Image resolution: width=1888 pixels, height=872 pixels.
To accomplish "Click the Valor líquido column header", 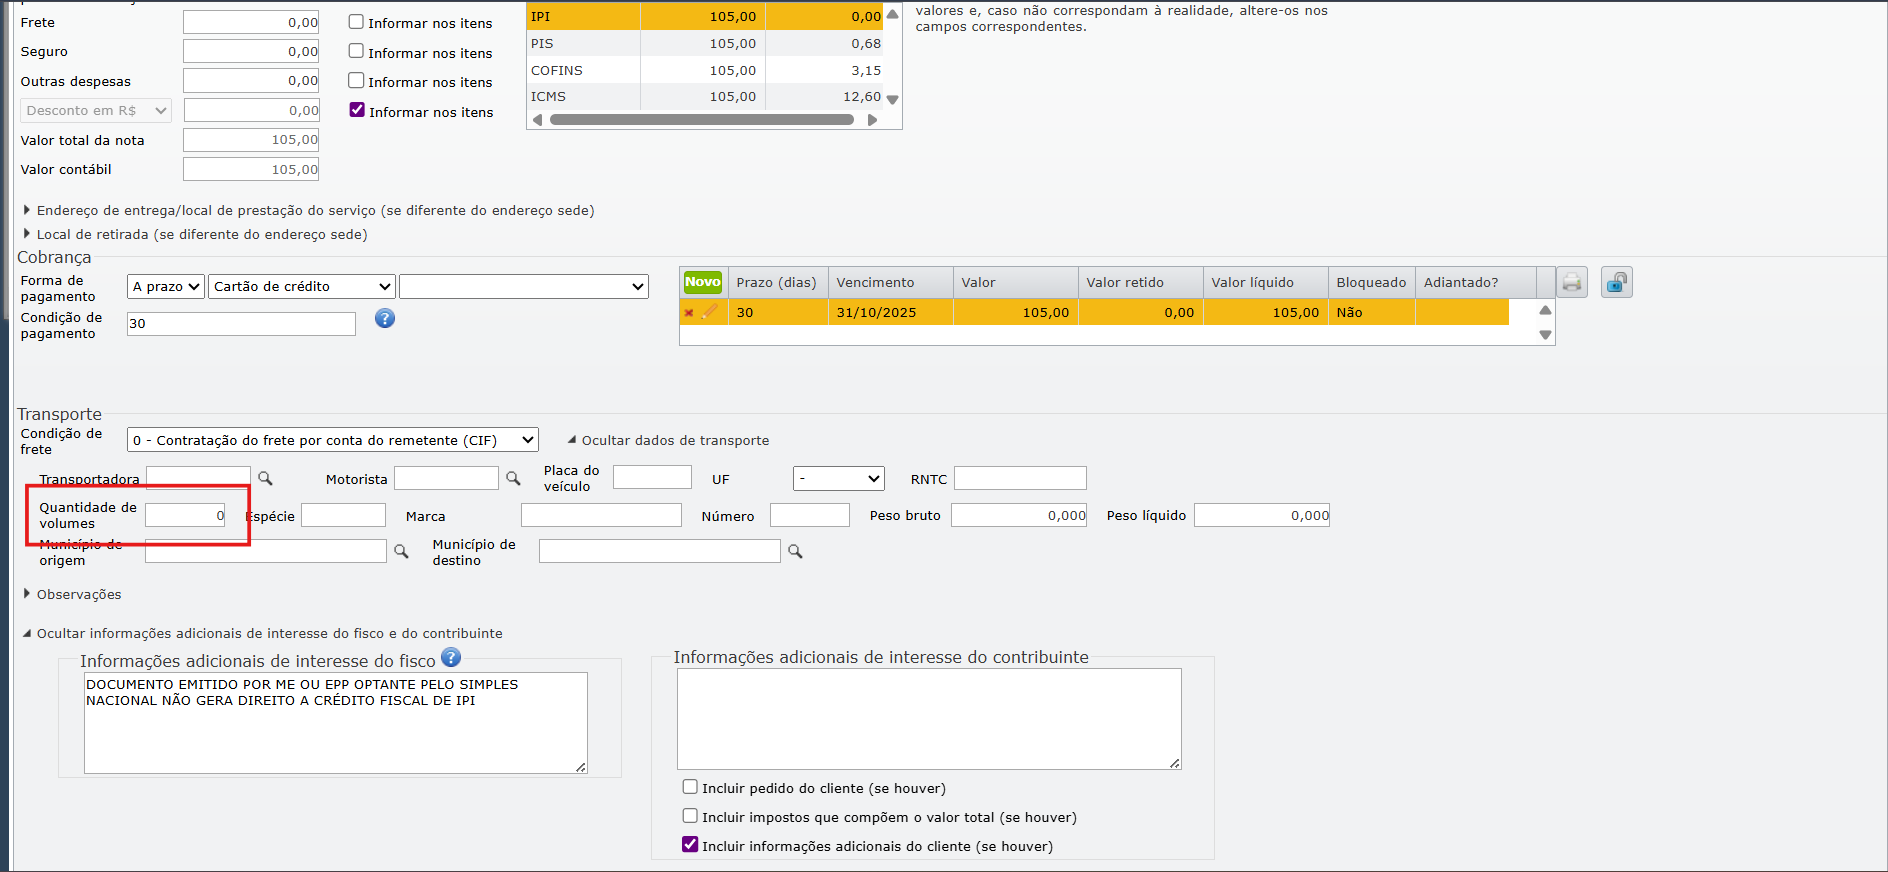I will [x=1266, y=283].
